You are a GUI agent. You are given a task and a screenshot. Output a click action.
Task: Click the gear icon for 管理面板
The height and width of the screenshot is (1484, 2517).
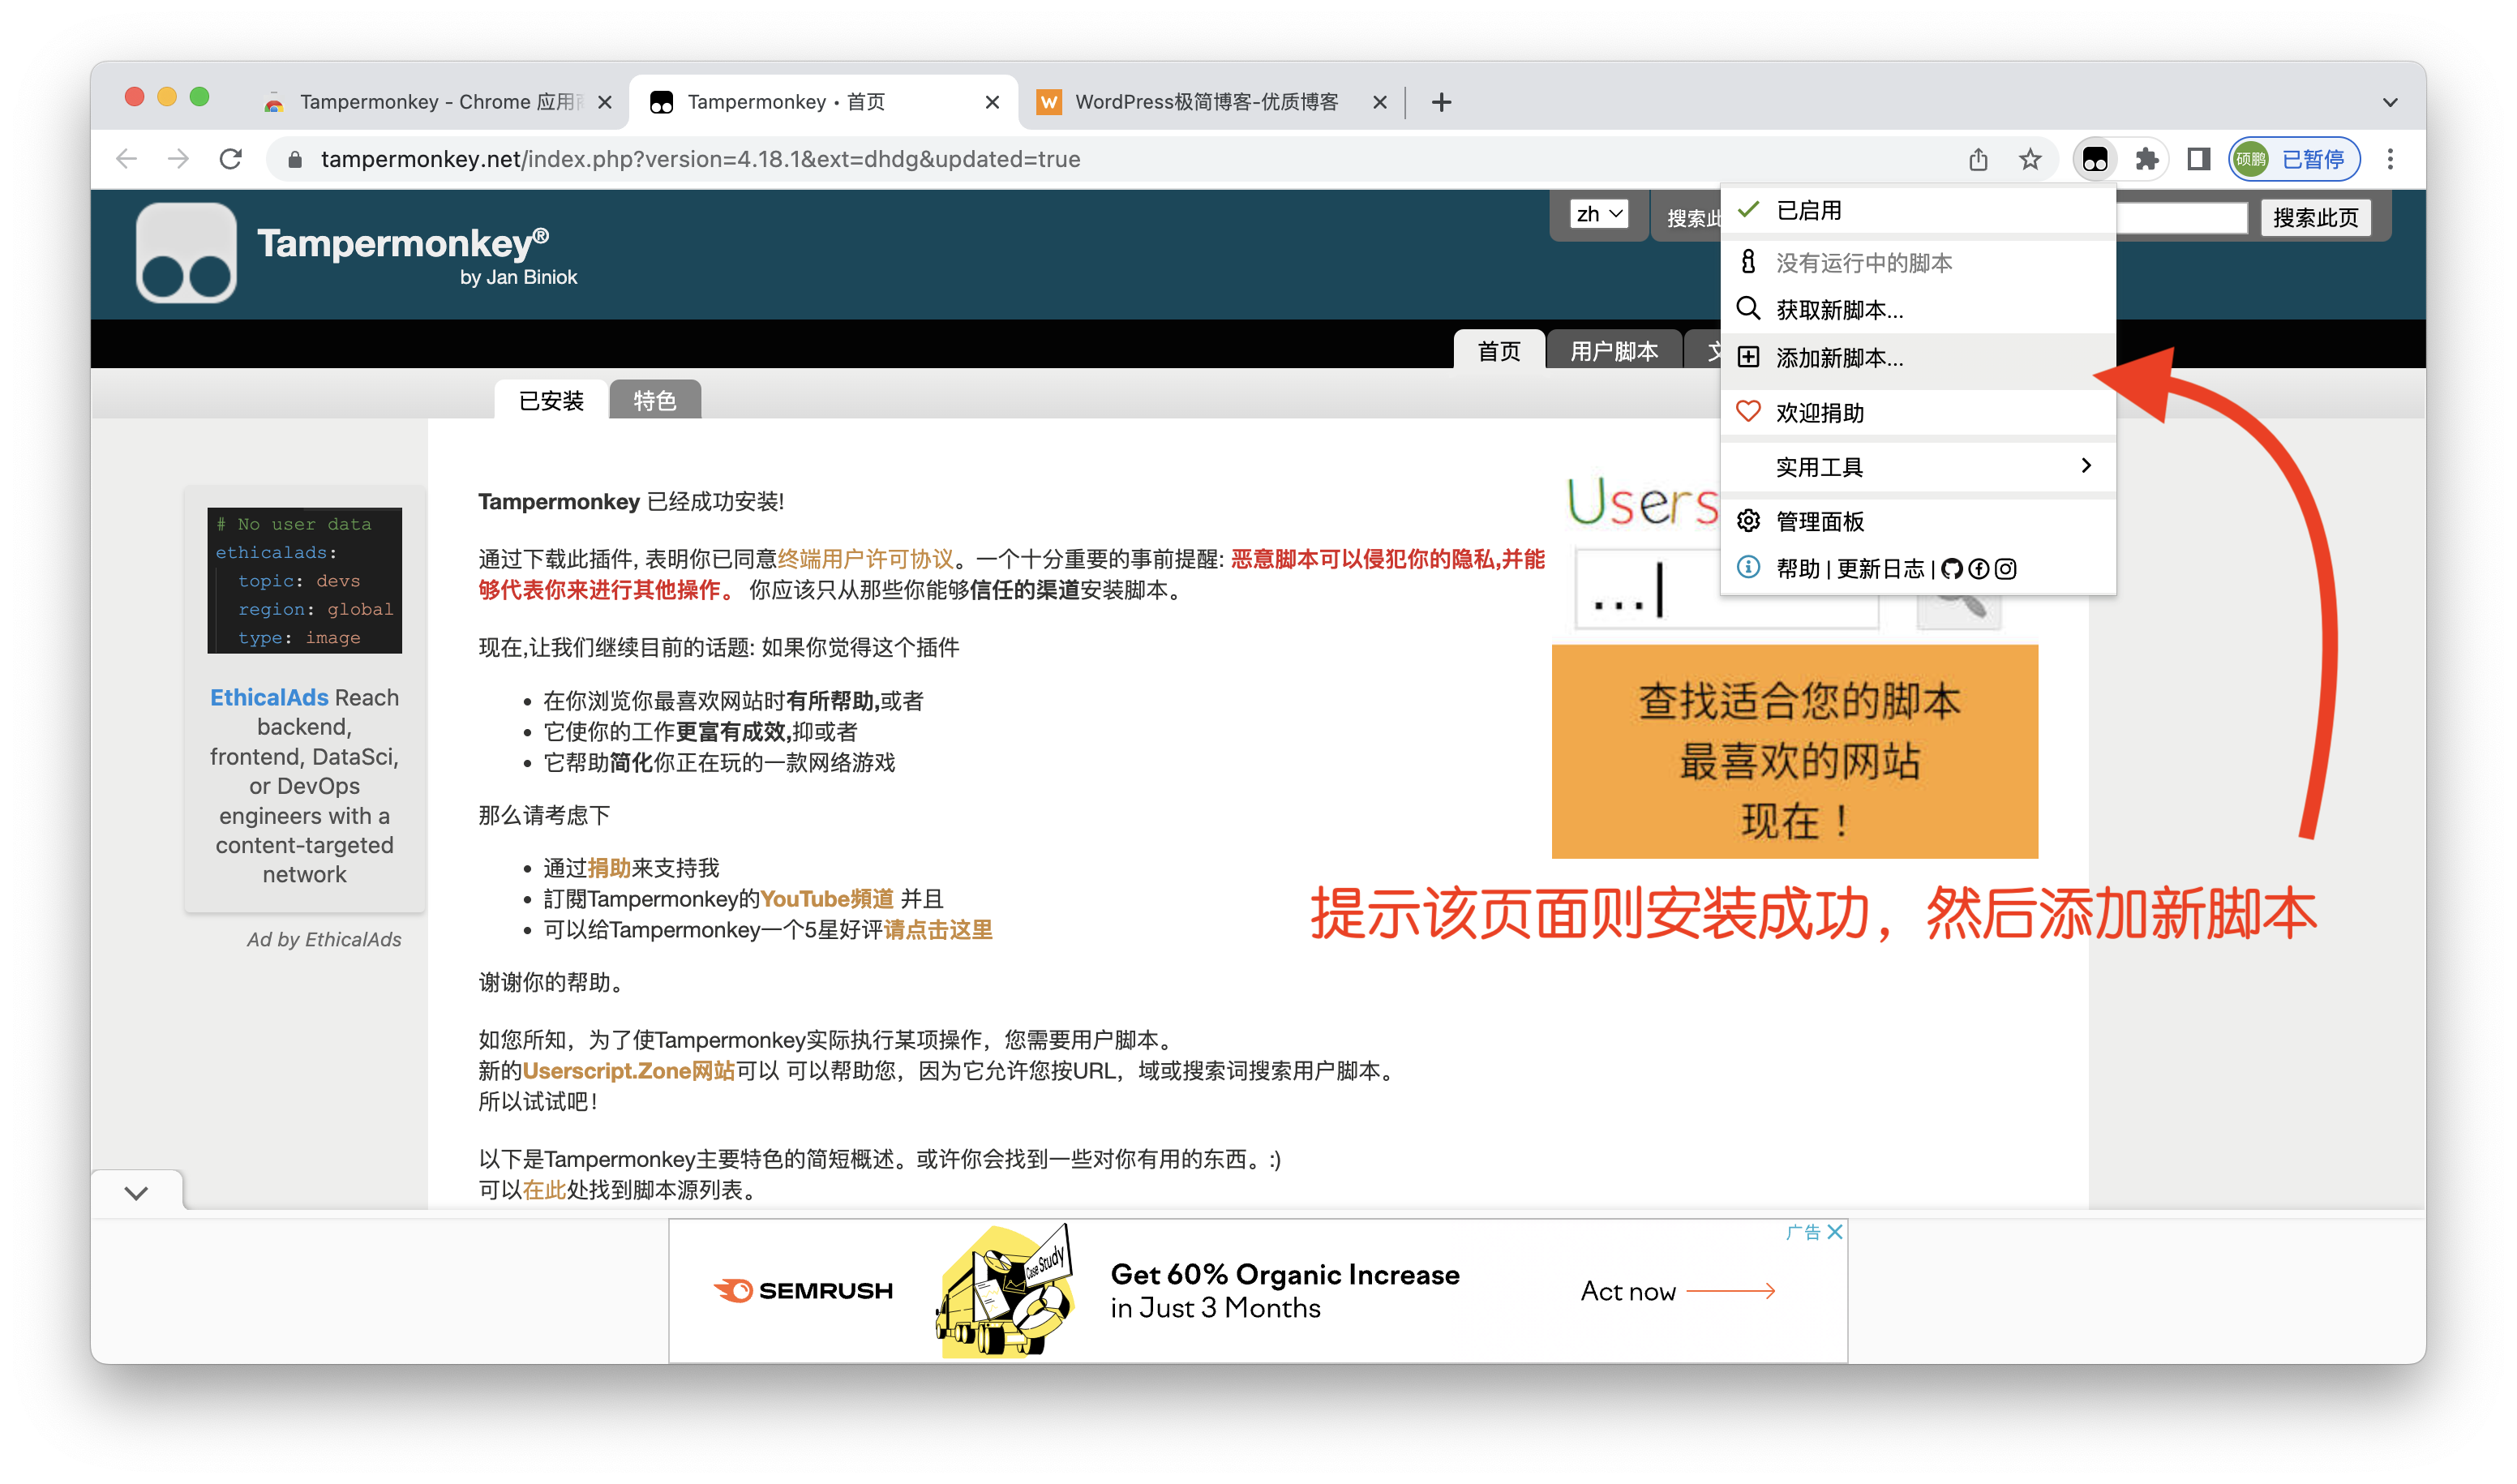click(1748, 521)
